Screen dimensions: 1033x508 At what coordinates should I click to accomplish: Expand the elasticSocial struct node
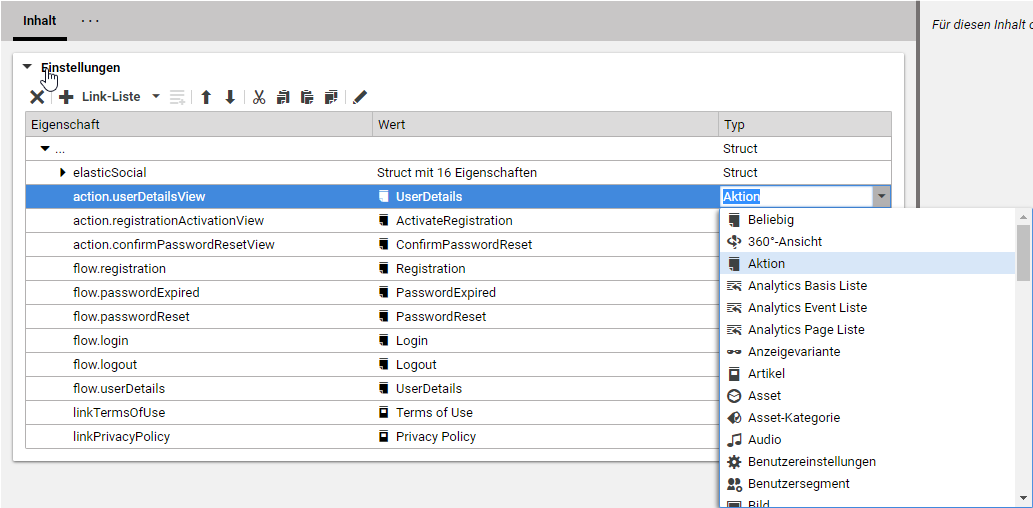pos(63,173)
